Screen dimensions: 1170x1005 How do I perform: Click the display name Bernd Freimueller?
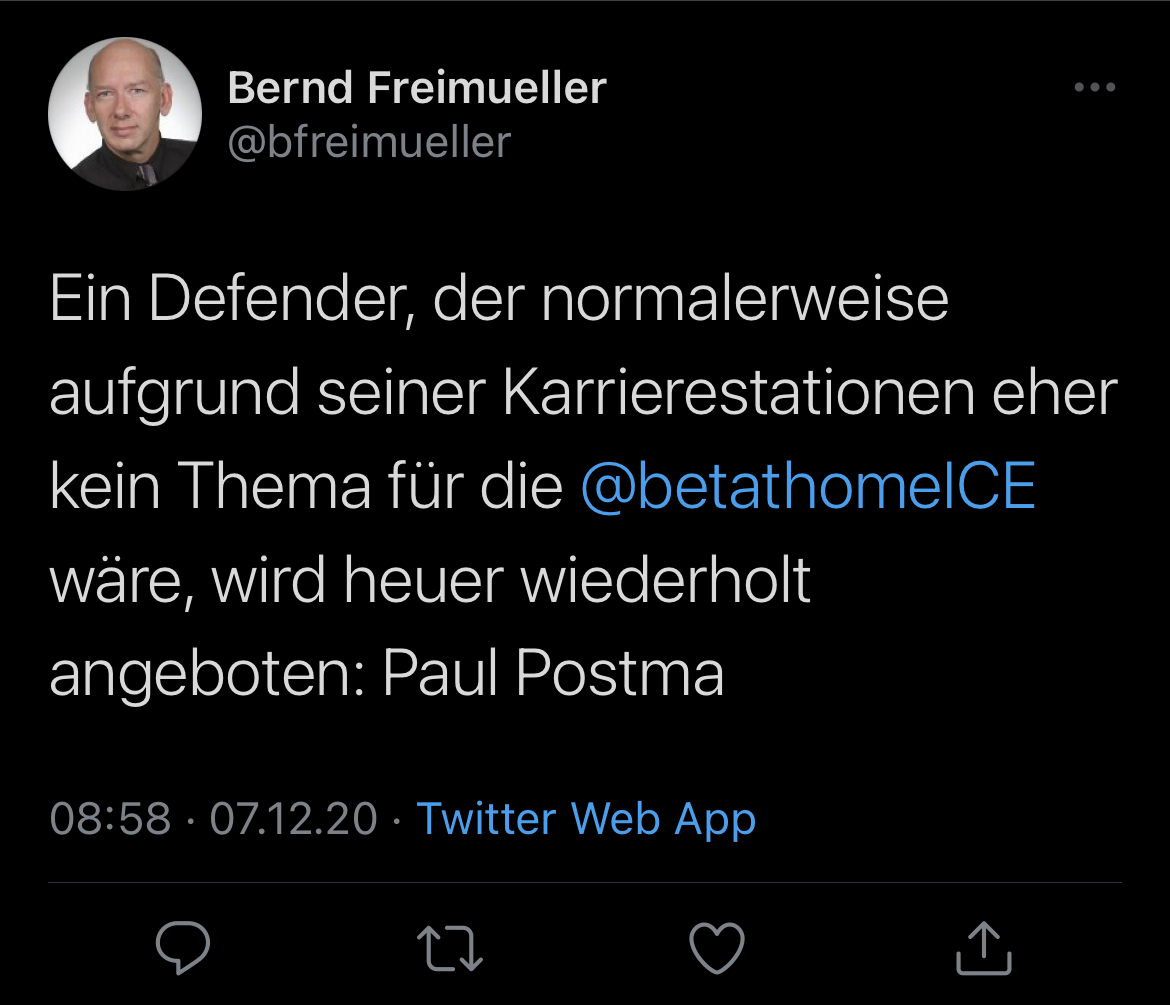(x=417, y=88)
